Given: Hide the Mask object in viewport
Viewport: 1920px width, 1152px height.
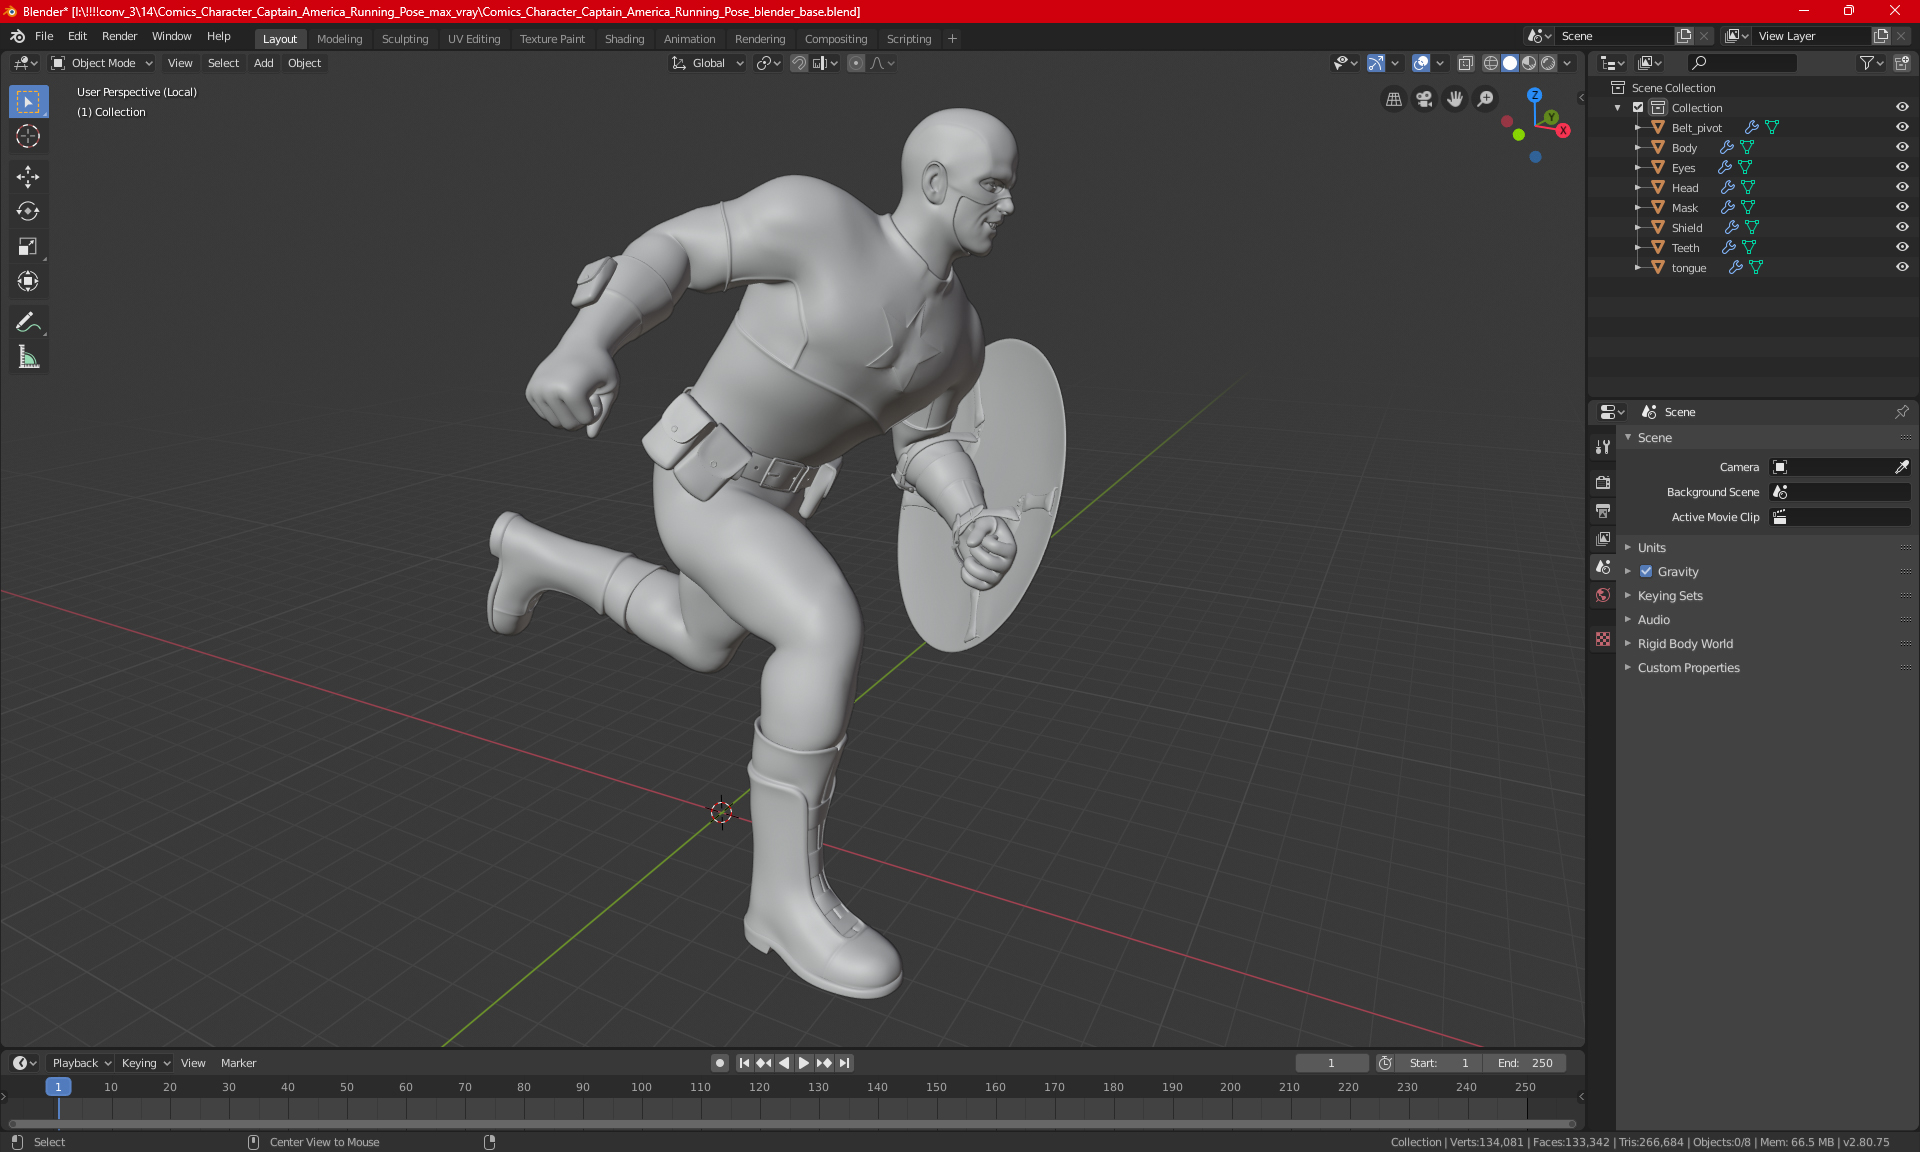Looking at the screenshot, I should (x=1902, y=207).
